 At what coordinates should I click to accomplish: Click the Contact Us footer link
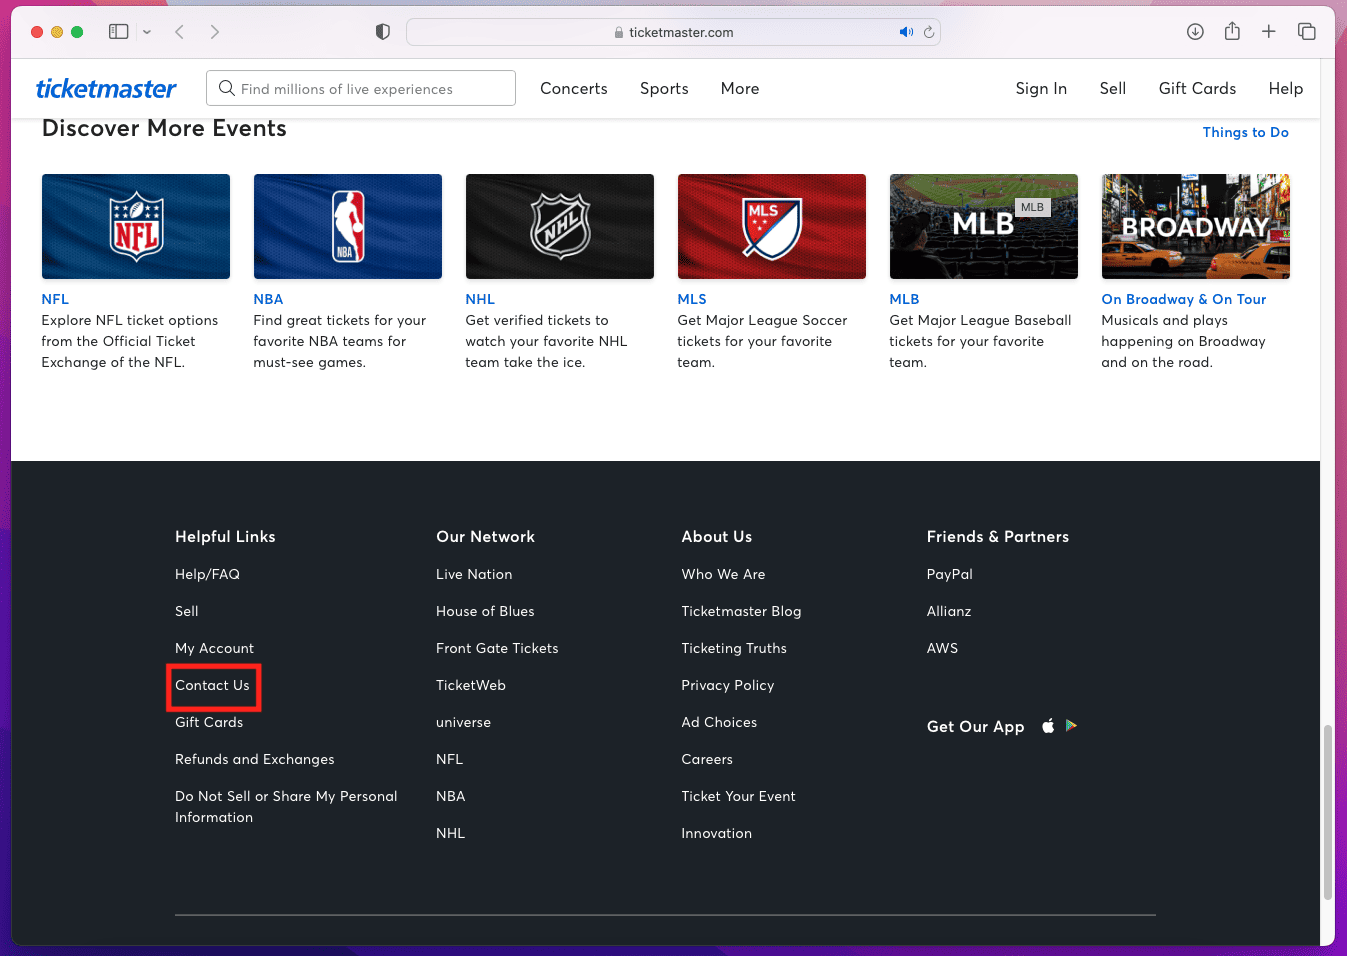click(212, 686)
